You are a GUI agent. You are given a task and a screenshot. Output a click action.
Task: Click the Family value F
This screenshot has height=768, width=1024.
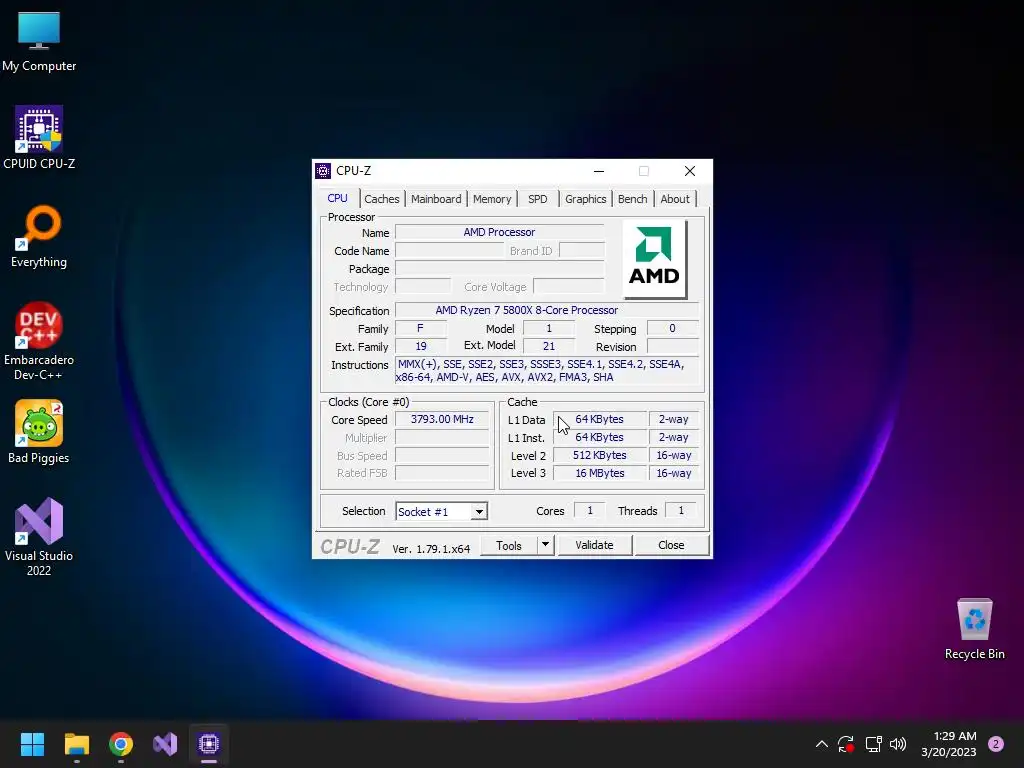[421, 328]
